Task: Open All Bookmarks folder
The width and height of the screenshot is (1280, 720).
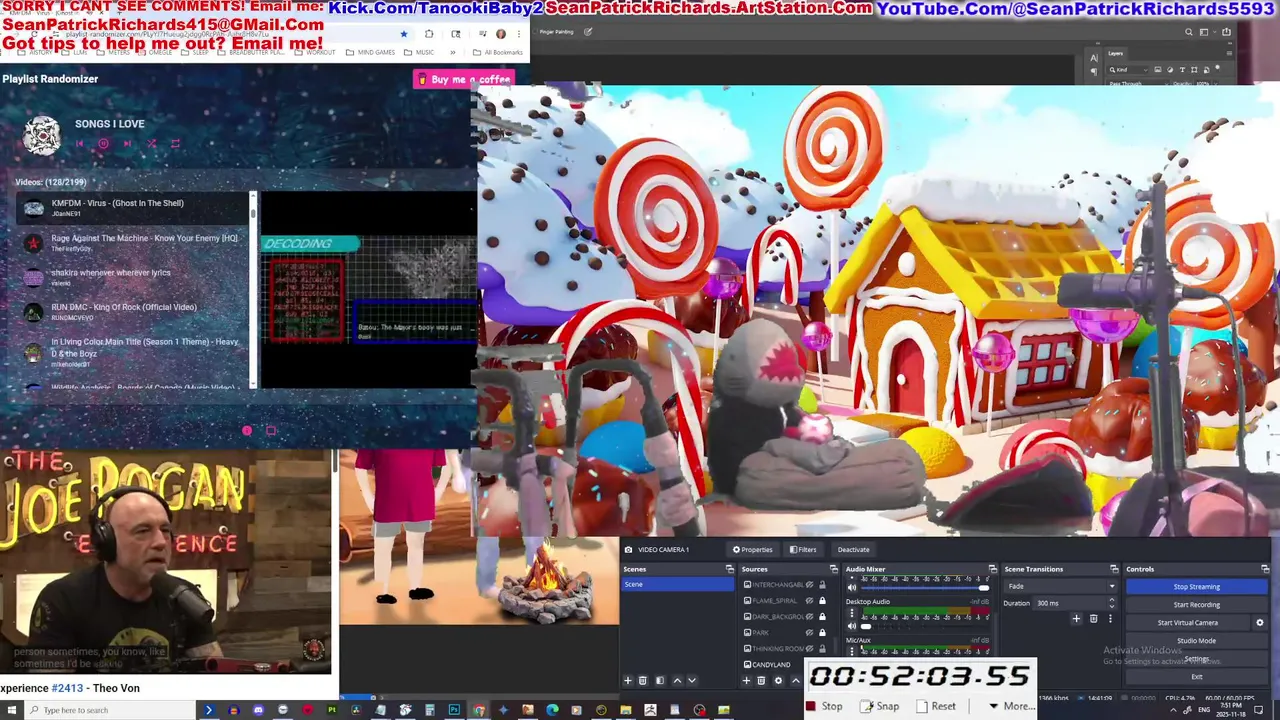Action: tap(498, 52)
